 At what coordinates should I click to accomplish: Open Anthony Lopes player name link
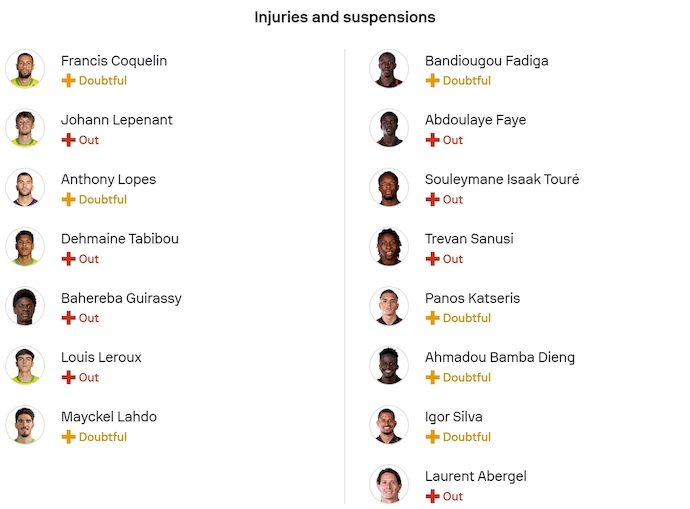click(x=108, y=180)
